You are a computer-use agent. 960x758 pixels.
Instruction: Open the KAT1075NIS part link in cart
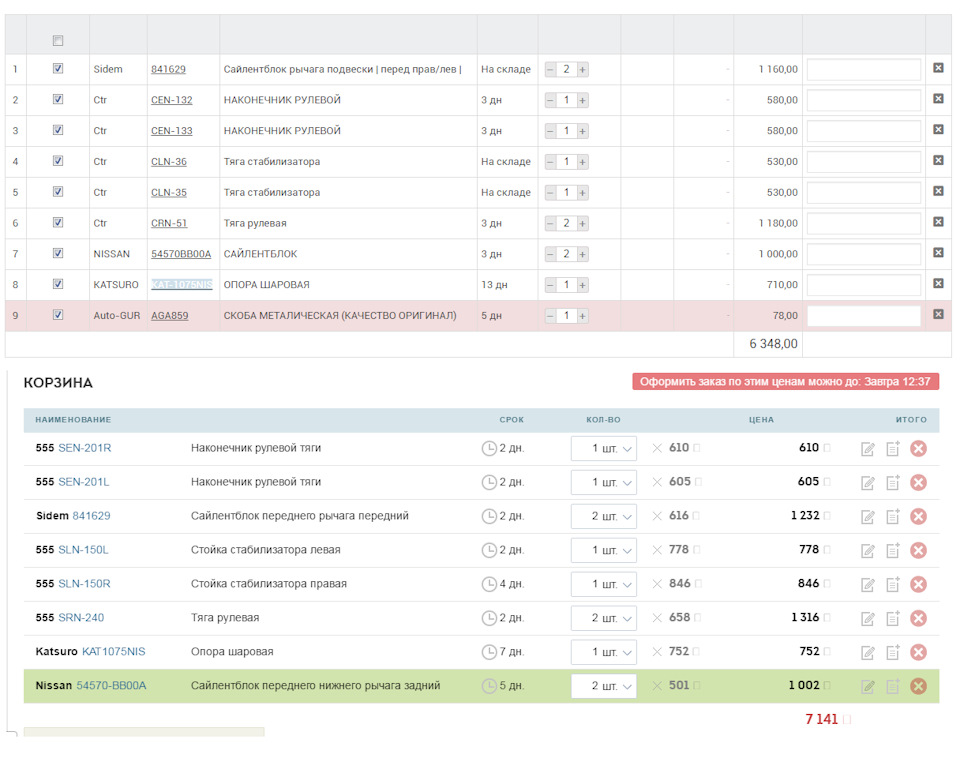[x=114, y=651]
